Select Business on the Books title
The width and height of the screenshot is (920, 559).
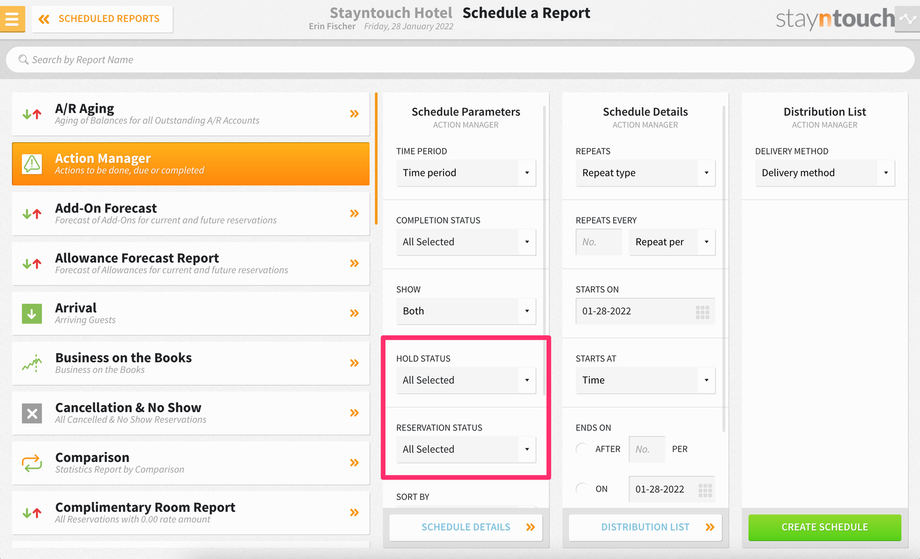[123, 358]
